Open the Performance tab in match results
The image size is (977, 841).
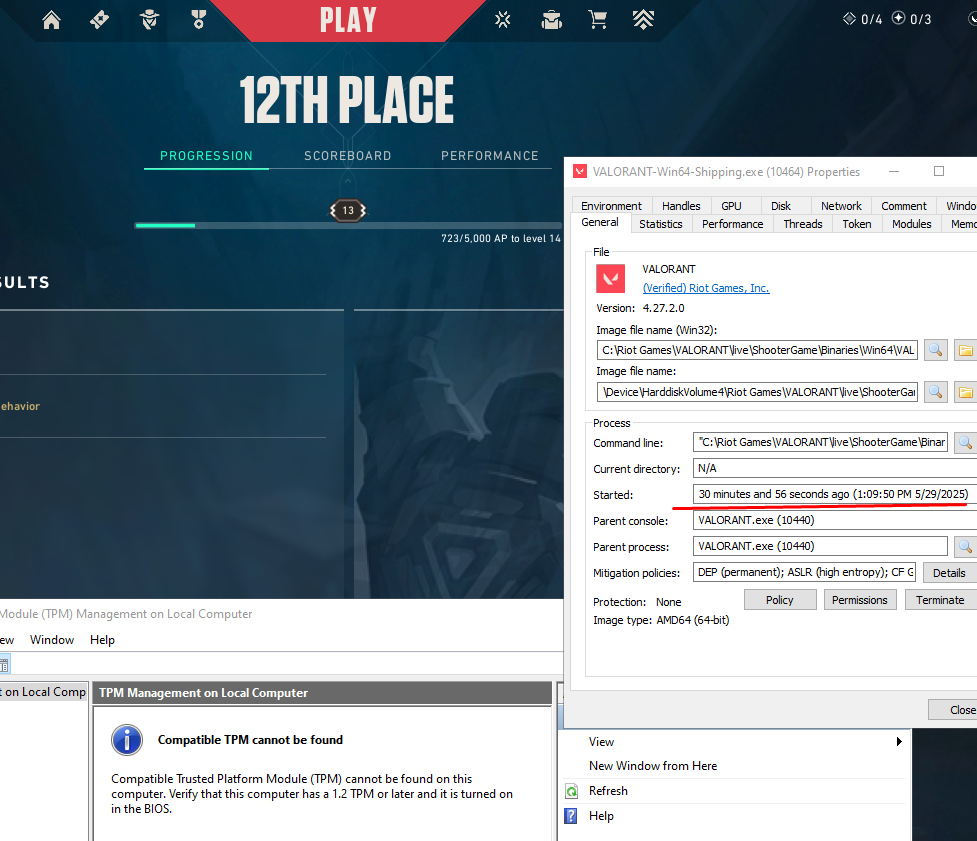tap(489, 156)
